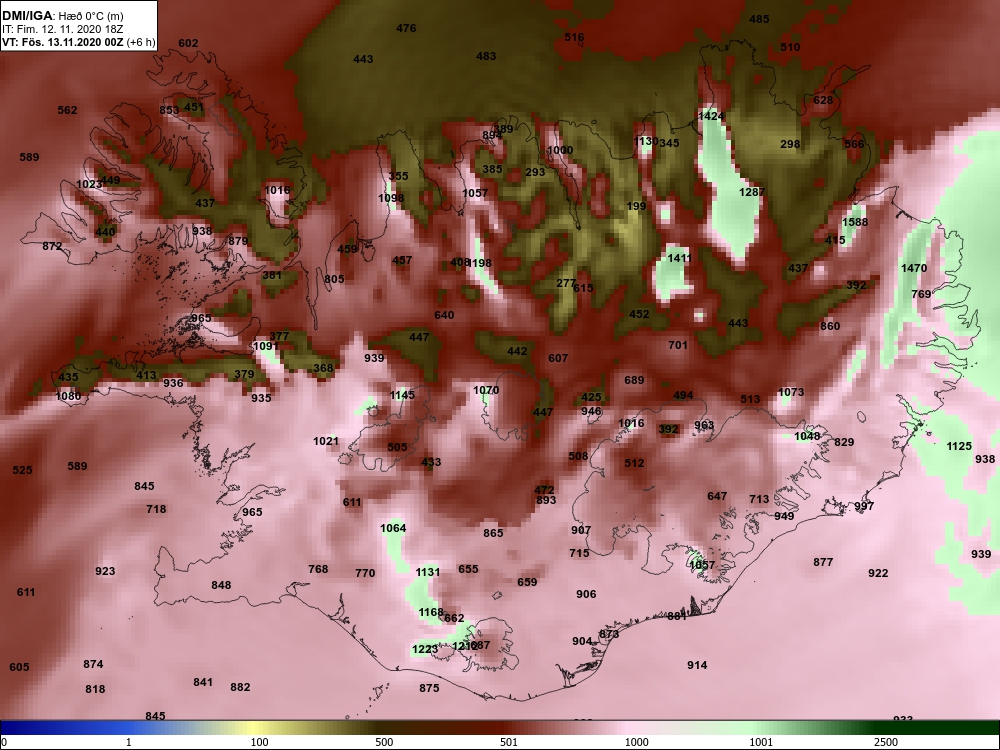
Task: Click the map value '1048'
Action: click(x=807, y=436)
